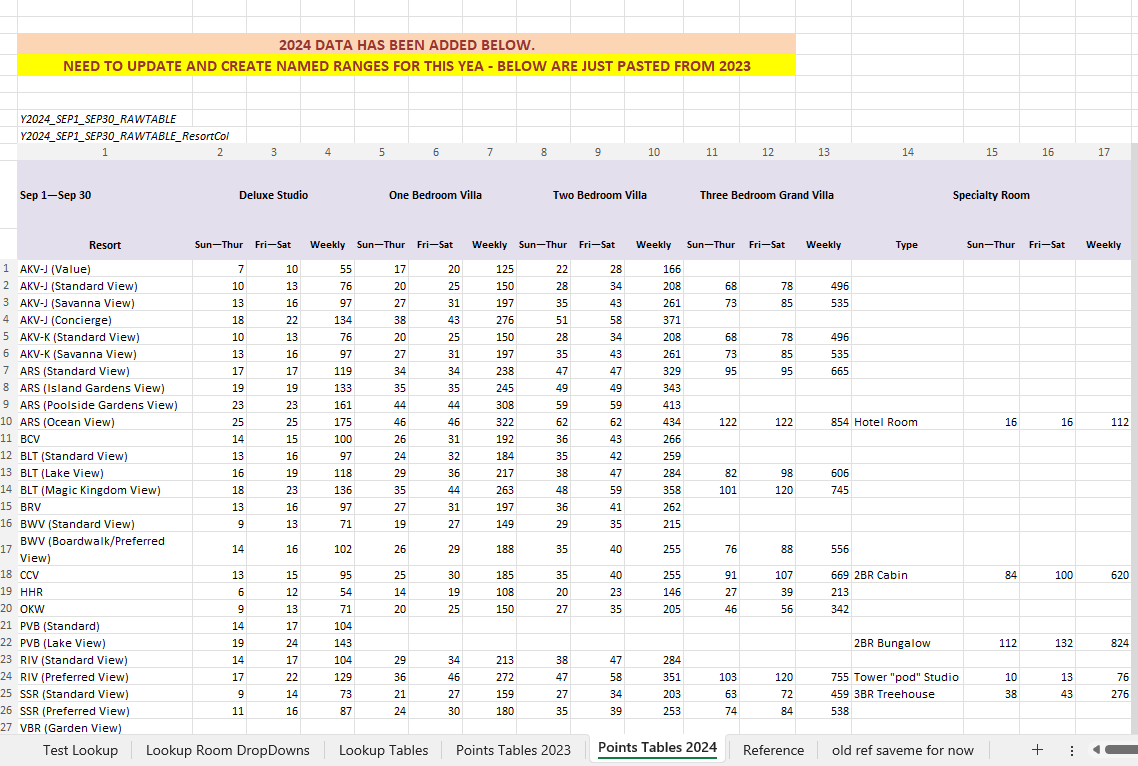Click the 'Specialty Room' header cell
This screenshot has width=1138, height=766.
pos(990,195)
